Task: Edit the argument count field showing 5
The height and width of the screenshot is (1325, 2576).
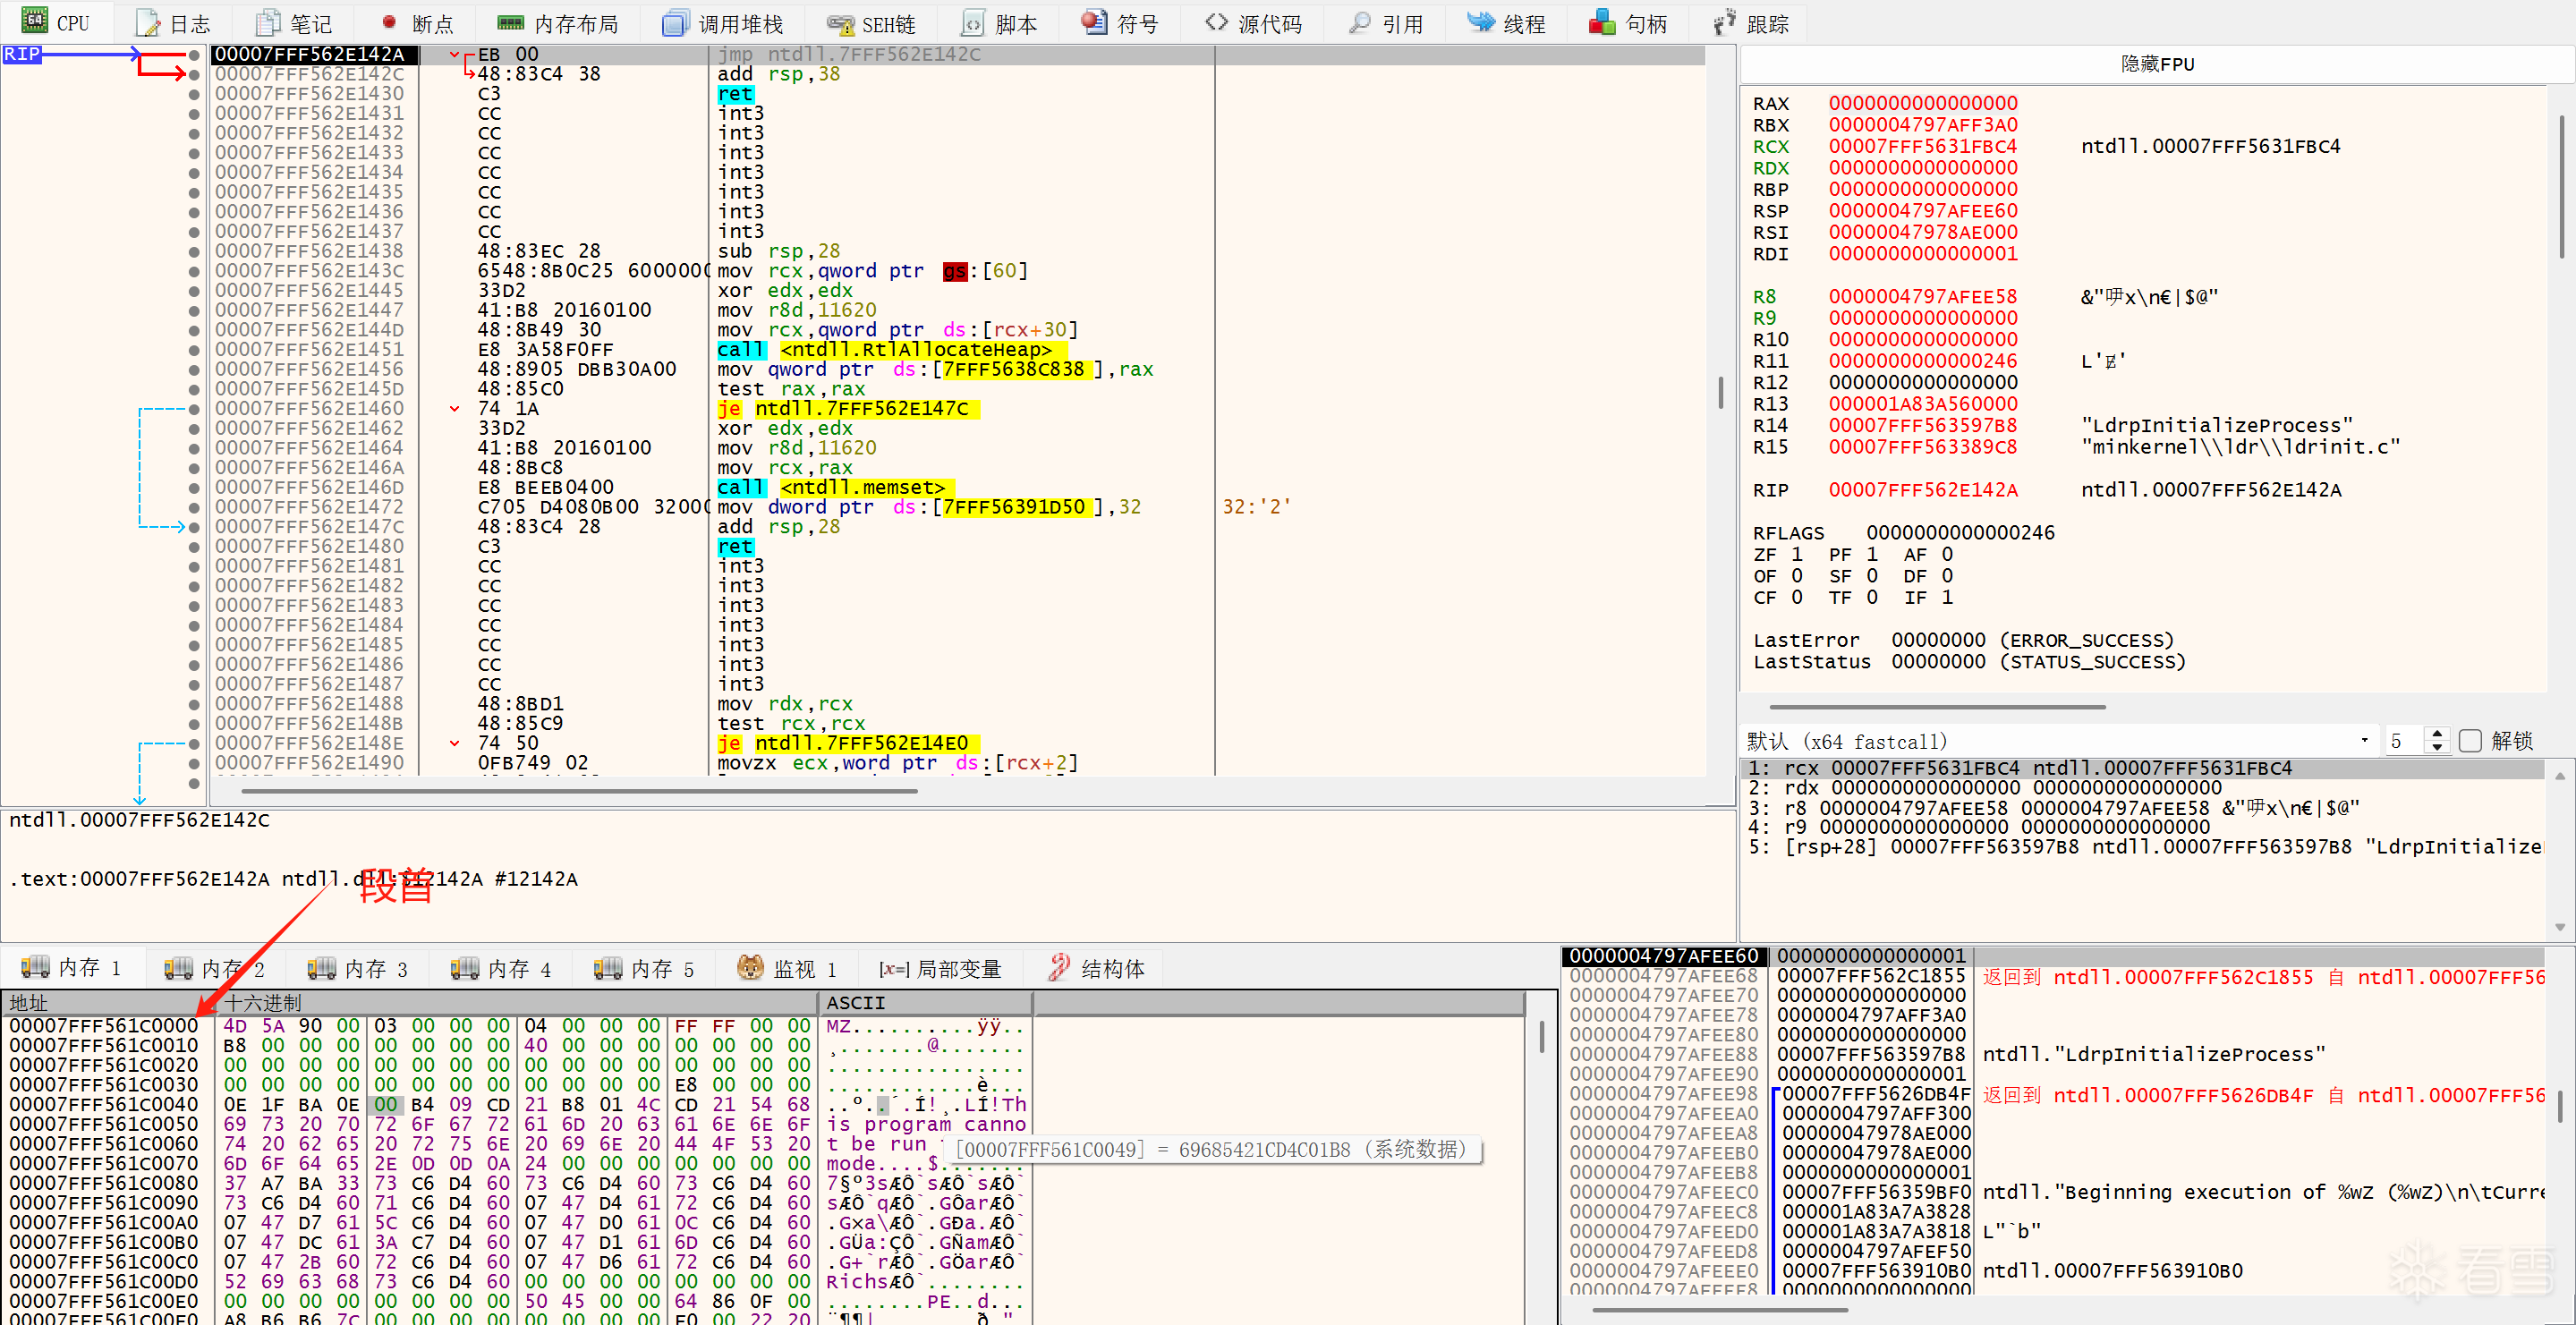Action: pos(2402,741)
